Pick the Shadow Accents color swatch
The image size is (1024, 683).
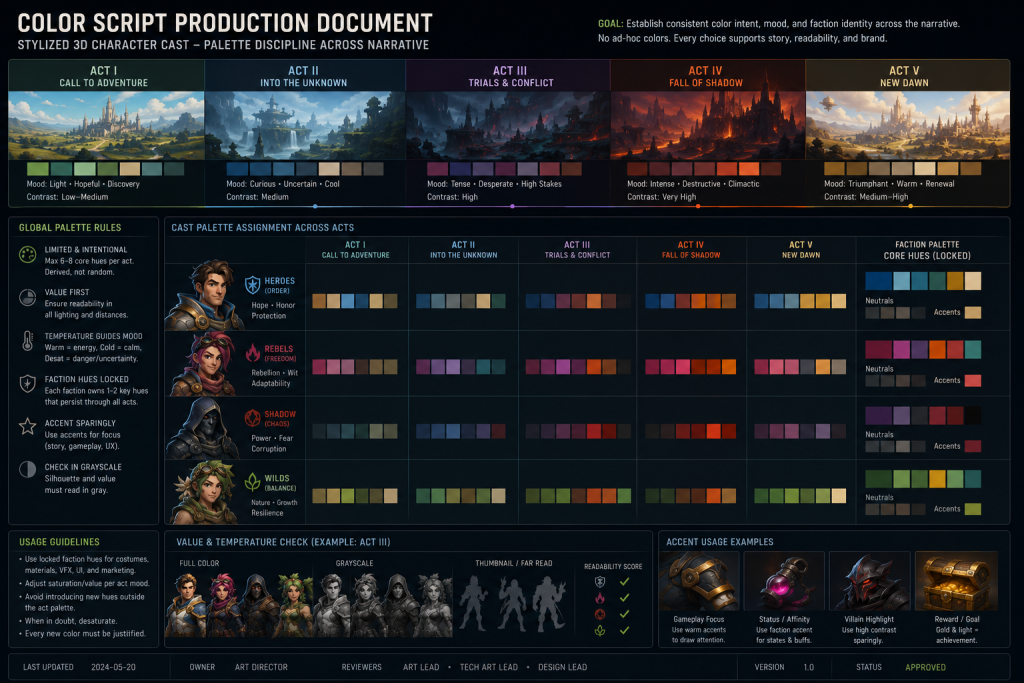tap(973, 446)
